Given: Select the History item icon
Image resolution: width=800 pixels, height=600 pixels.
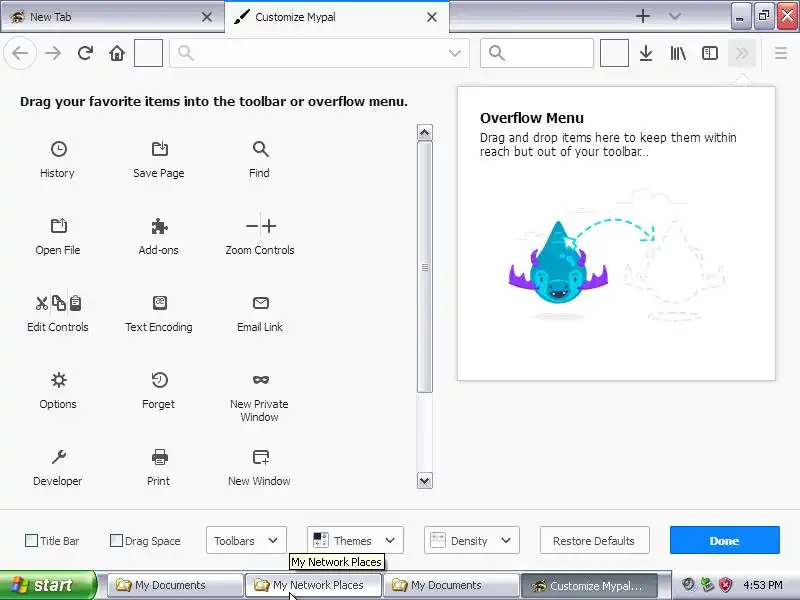Looking at the screenshot, I should pyautogui.click(x=59, y=149).
